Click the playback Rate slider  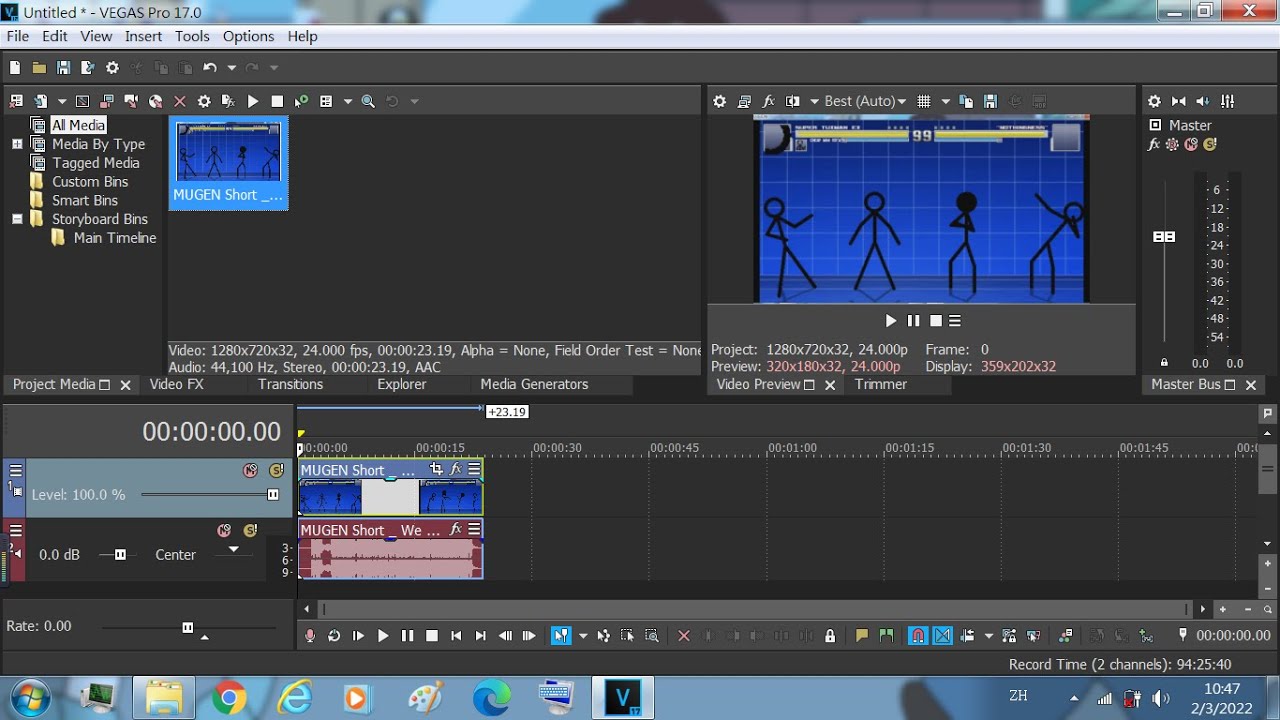click(x=187, y=627)
